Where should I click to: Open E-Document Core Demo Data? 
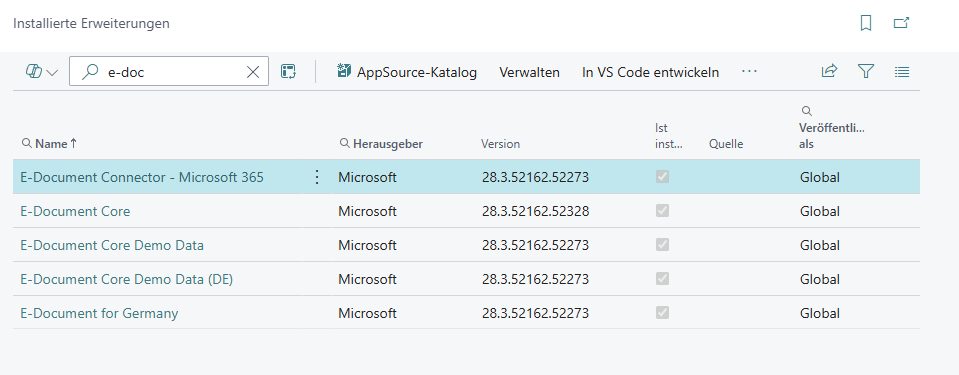[x=112, y=245]
